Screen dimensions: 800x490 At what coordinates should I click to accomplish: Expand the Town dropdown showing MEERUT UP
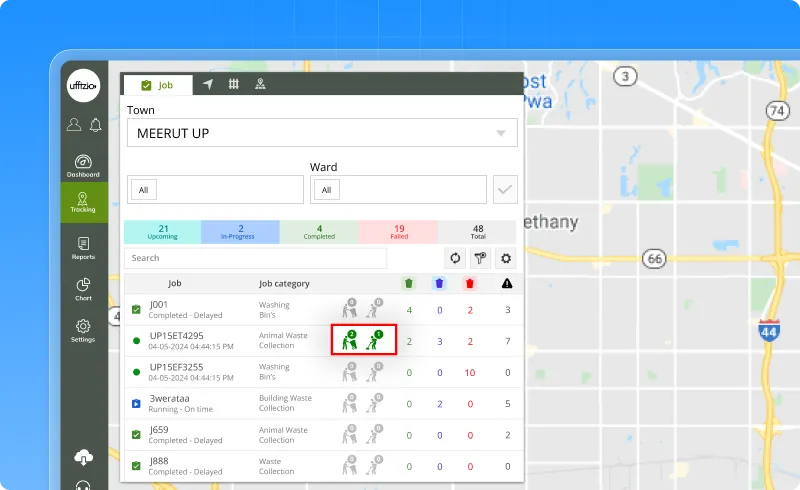322,133
